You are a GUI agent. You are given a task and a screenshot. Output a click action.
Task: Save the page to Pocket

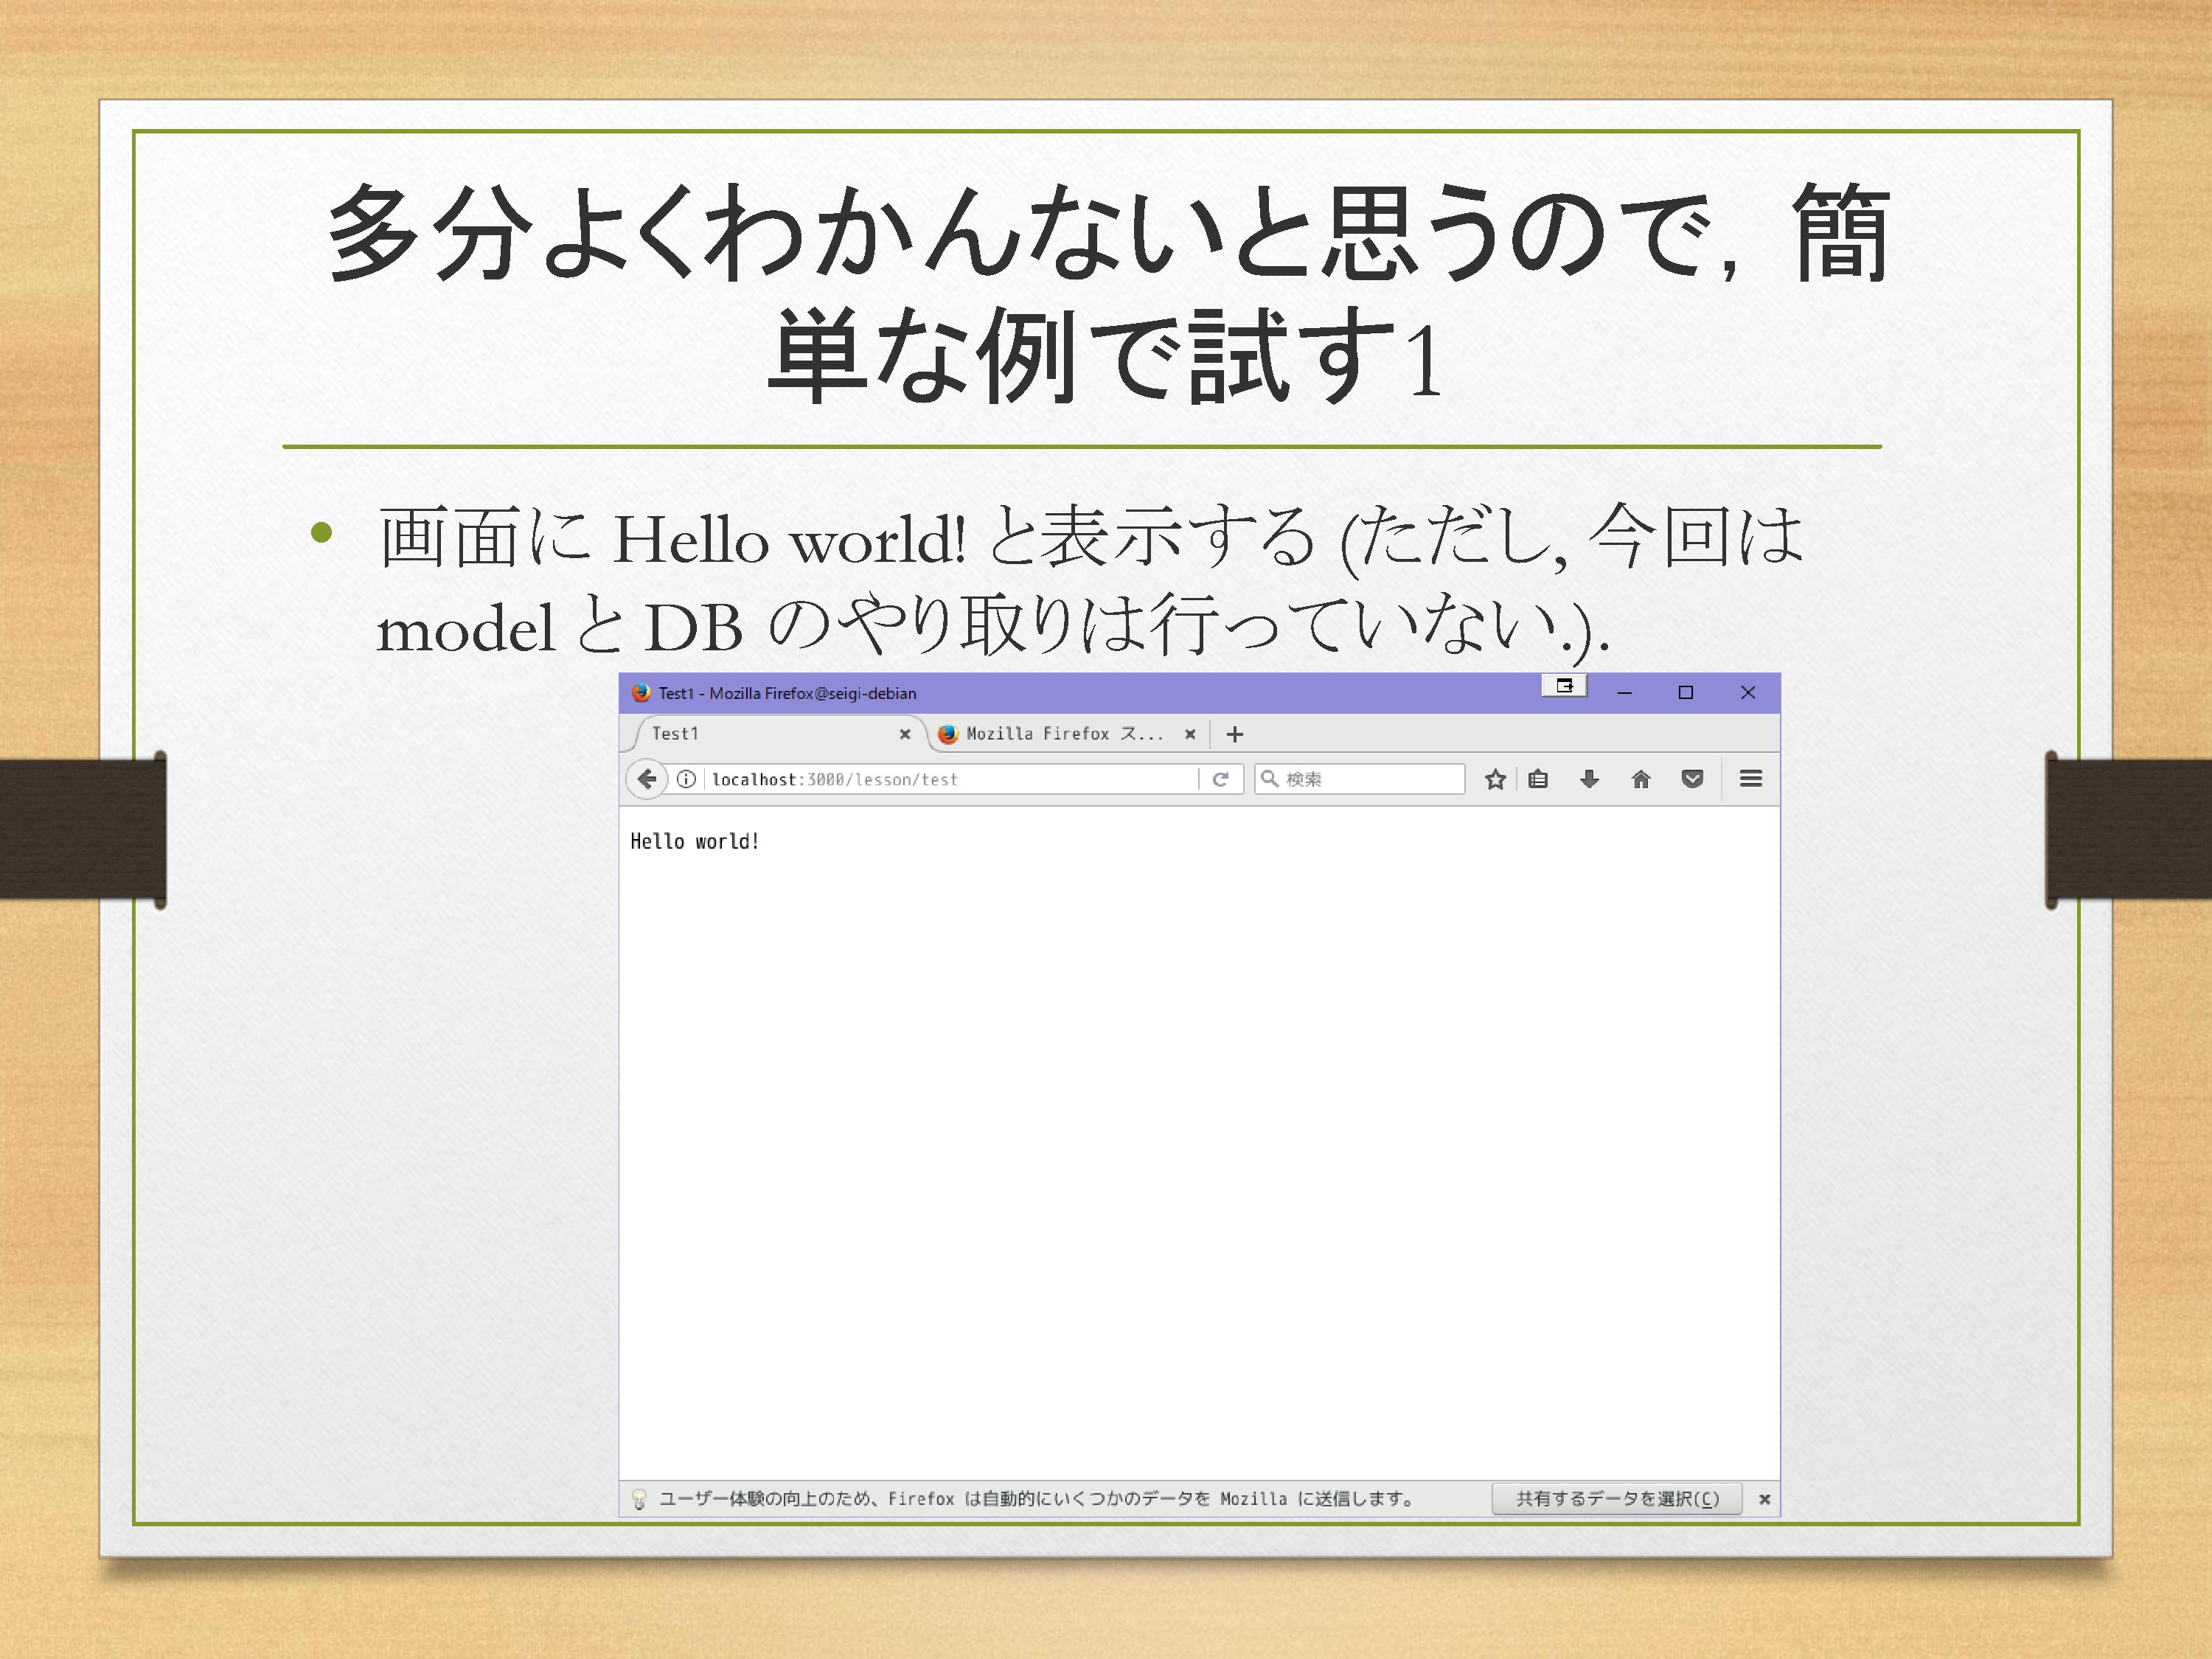point(1692,779)
